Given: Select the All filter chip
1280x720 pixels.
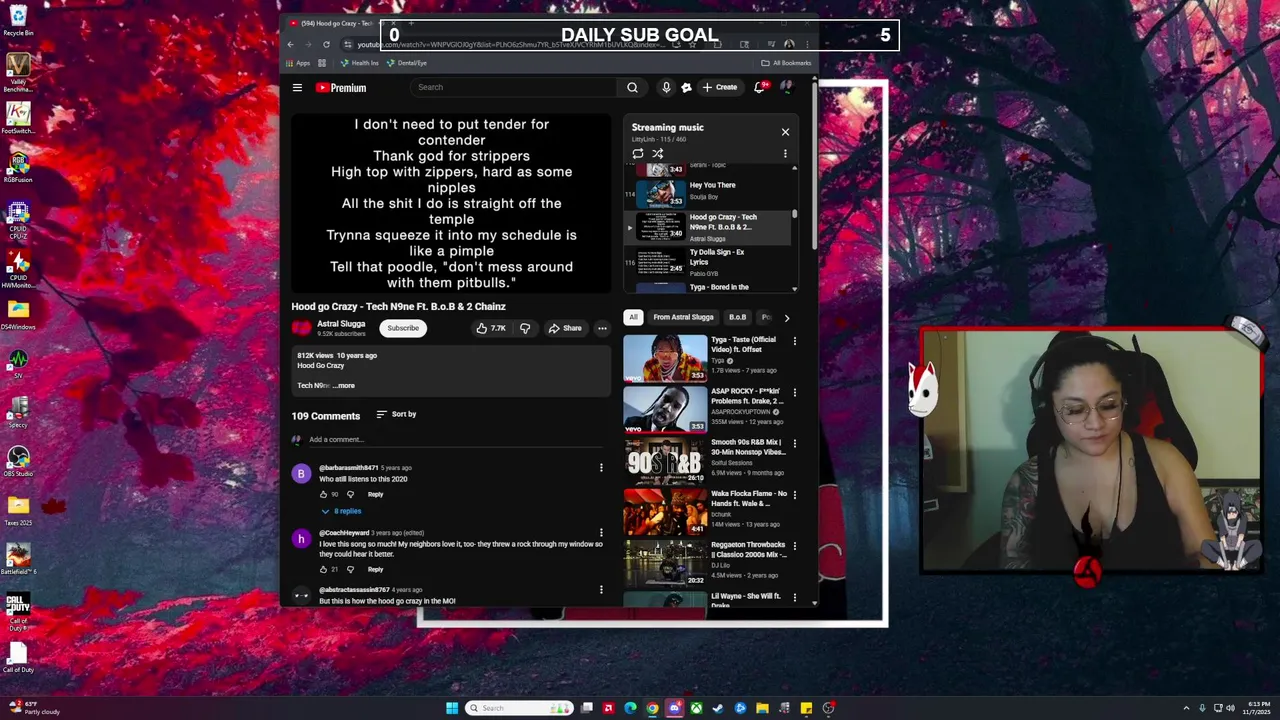Looking at the screenshot, I should tap(633, 317).
